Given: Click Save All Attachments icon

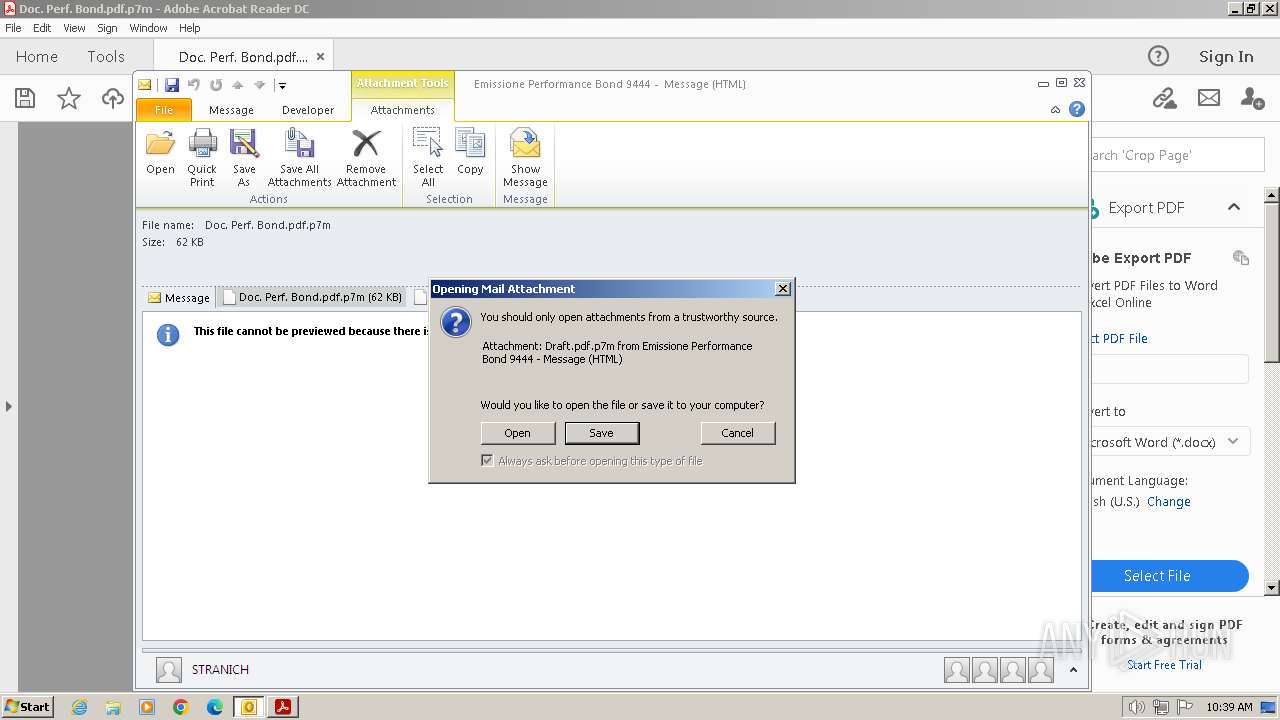Looking at the screenshot, I should pyautogui.click(x=299, y=145).
